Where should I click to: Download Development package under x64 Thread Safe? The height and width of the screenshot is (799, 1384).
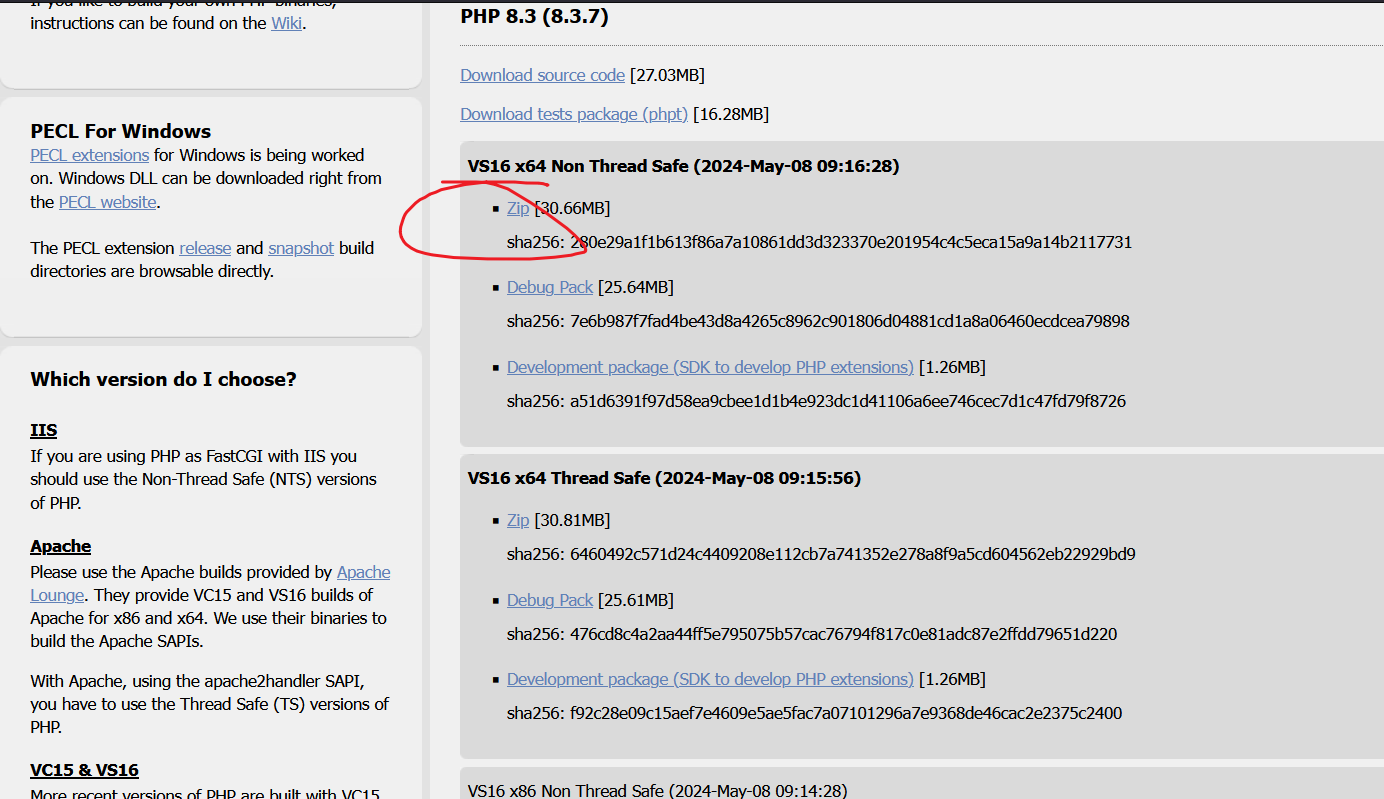tap(710, 679)
